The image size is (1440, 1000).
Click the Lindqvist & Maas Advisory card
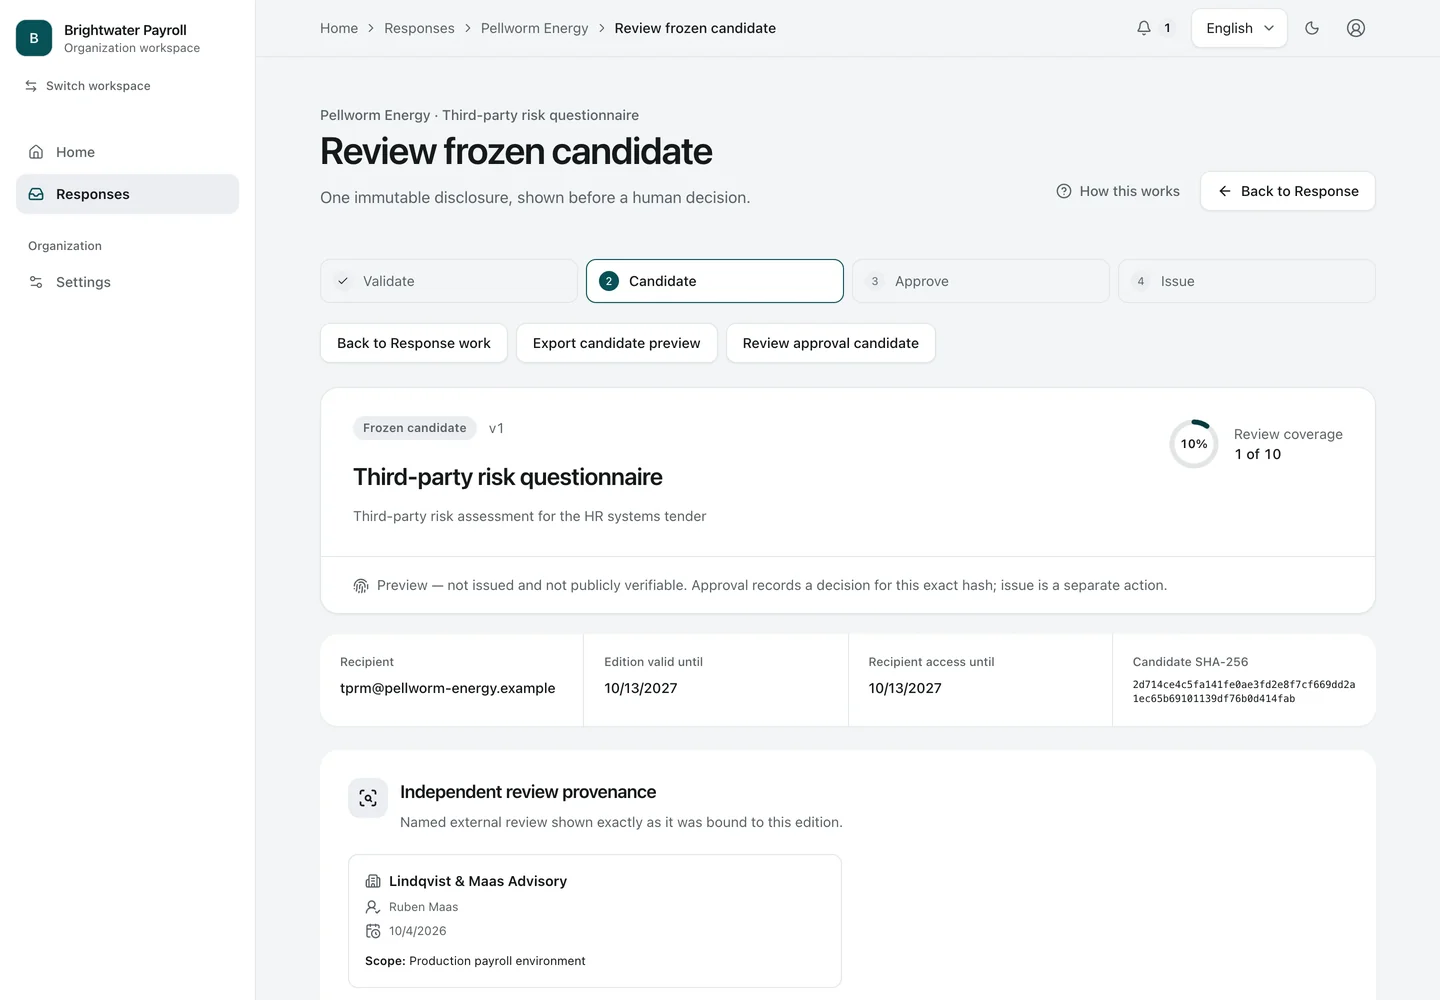(595, 921)
